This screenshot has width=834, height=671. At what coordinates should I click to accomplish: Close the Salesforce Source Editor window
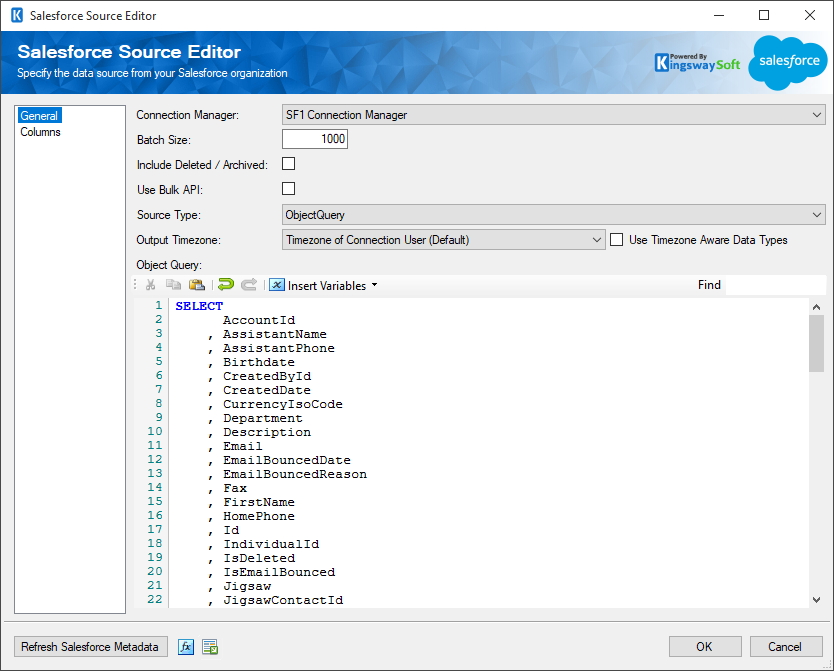(810, 15)
